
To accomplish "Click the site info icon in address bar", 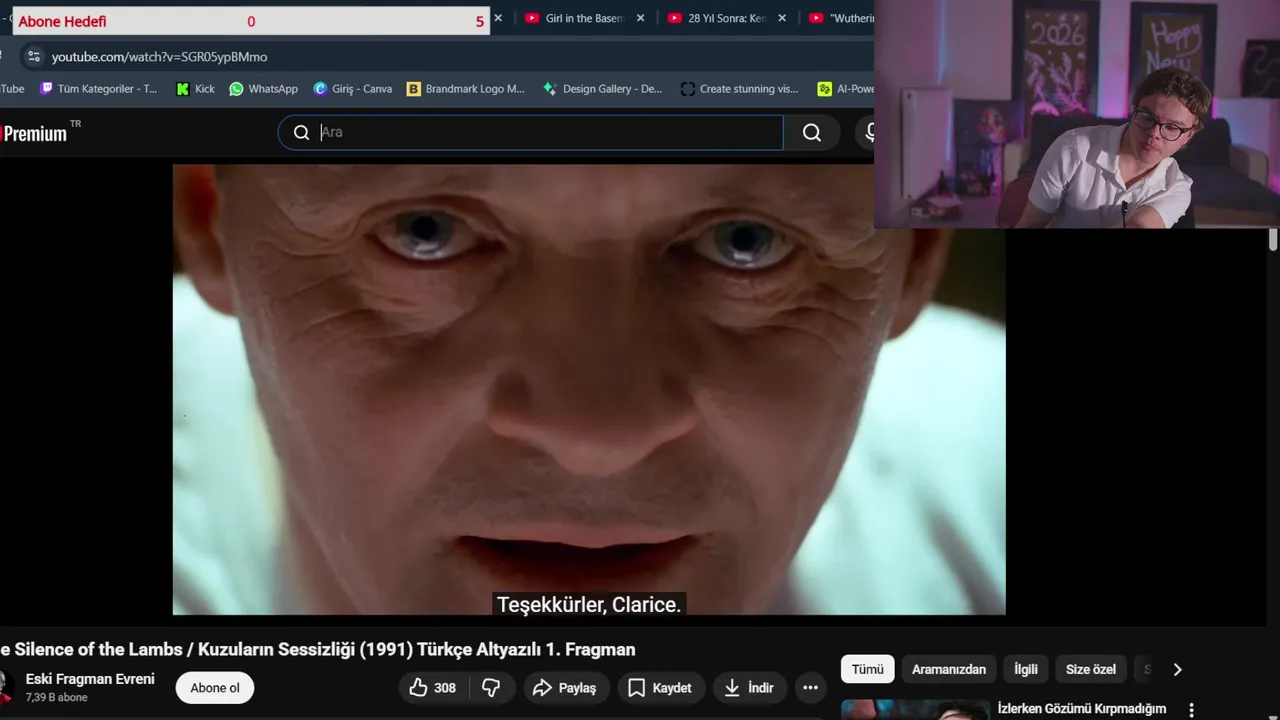I will (33, 56).
